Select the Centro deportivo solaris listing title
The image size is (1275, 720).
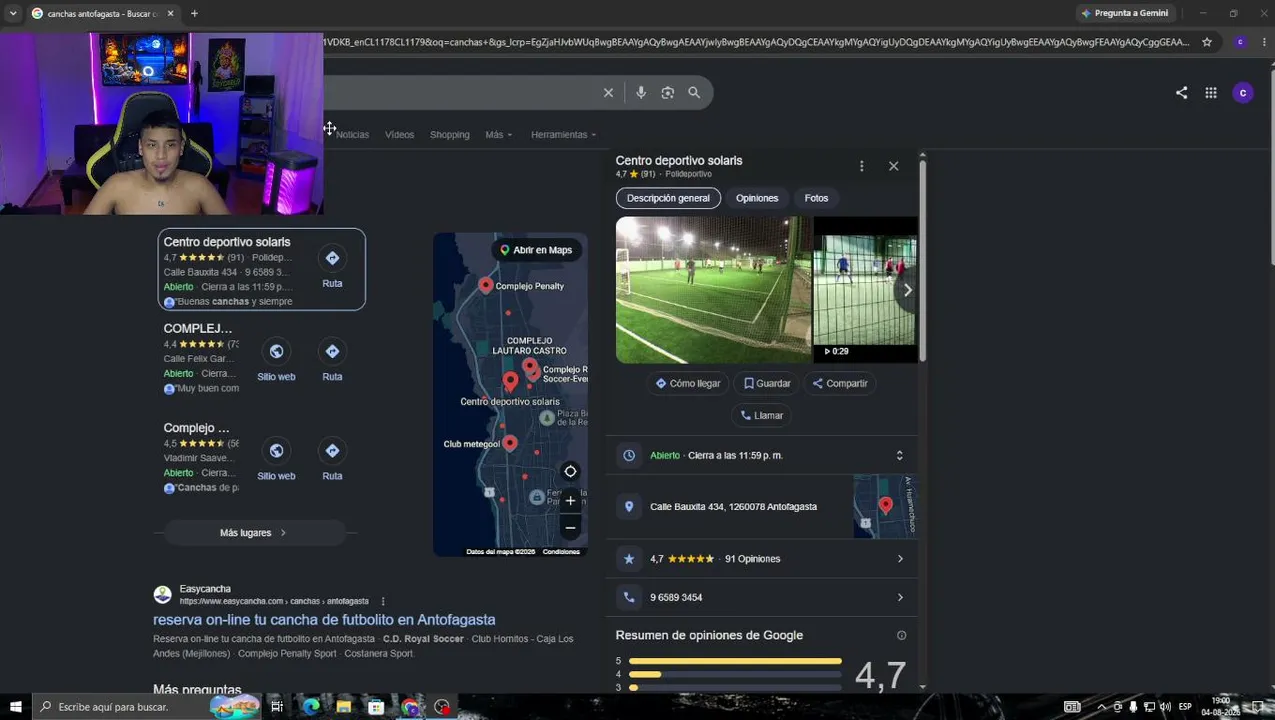(227, 242)
